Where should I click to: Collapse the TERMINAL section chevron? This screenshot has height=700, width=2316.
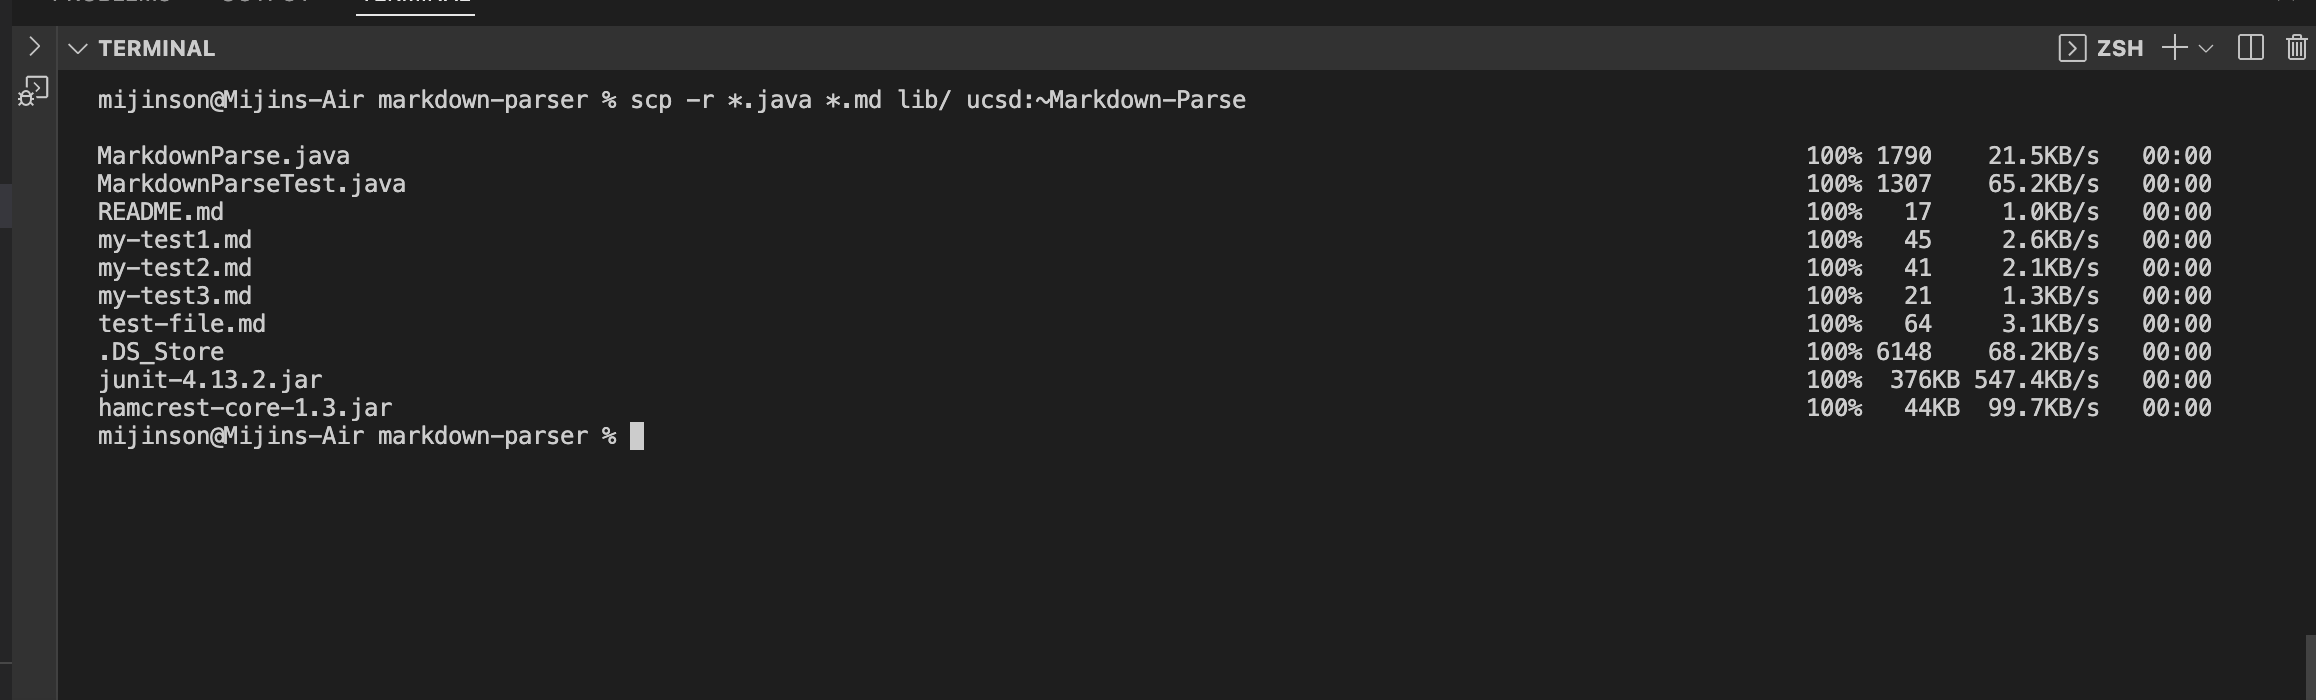(x=78, y=48)
